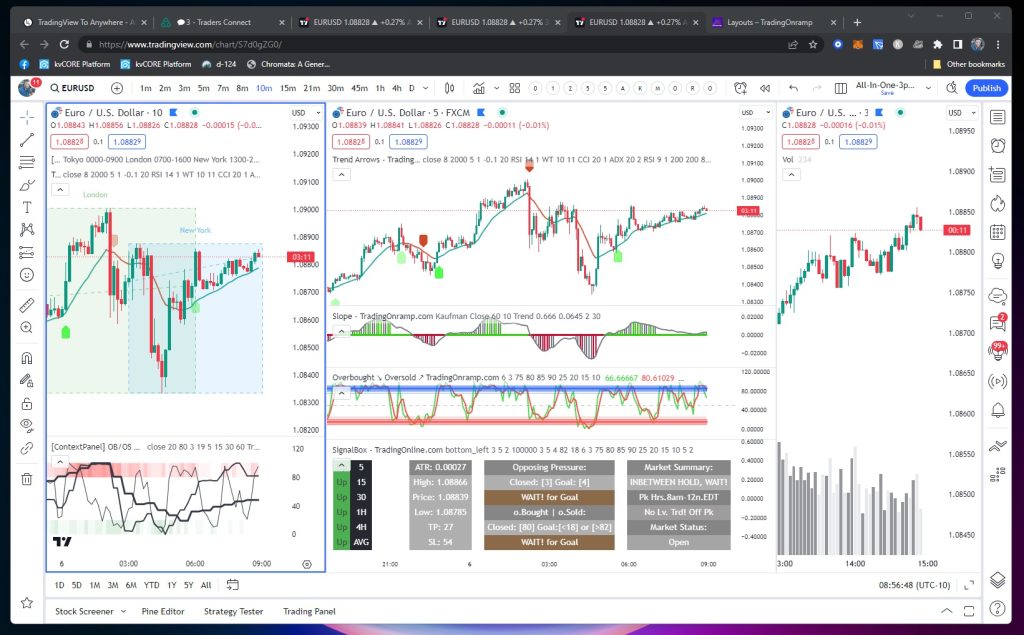Open the Watchlist panel icon
The height and width of the screenshot is (635, 1024).
(997, 117)
